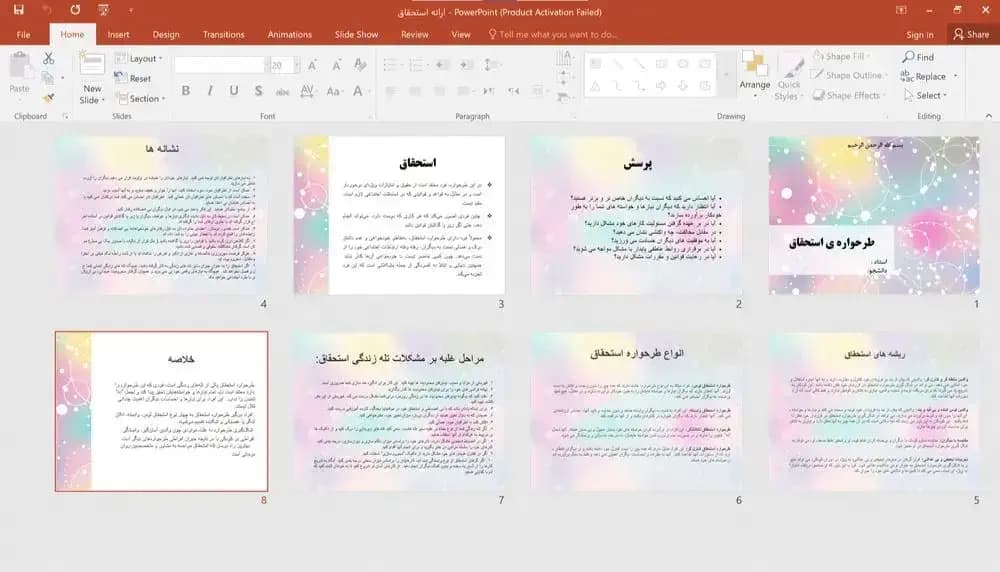Select slide 6 'انواع طرحواره استحقاق' thumbnail
1000x572 pixels.
(636, 411)
